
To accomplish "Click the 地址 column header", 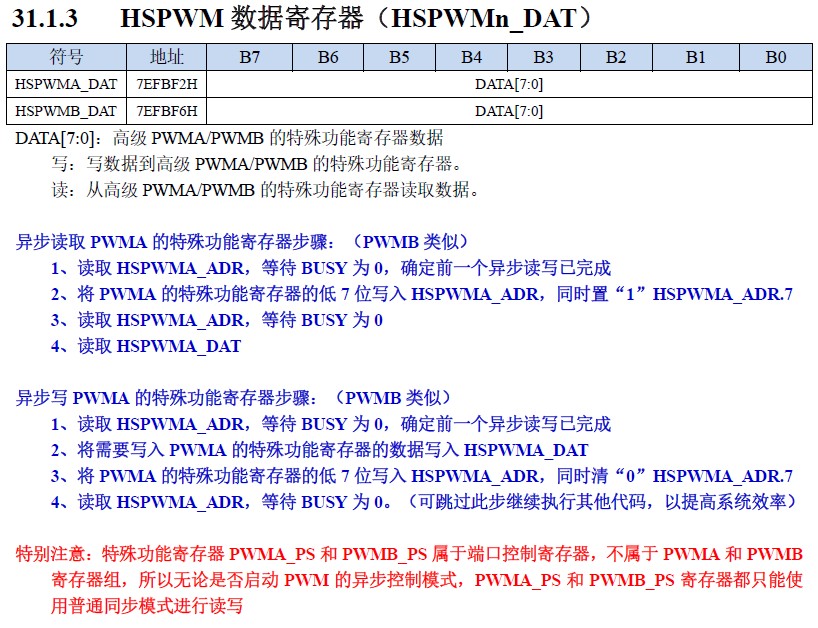I will coord(166,57).
